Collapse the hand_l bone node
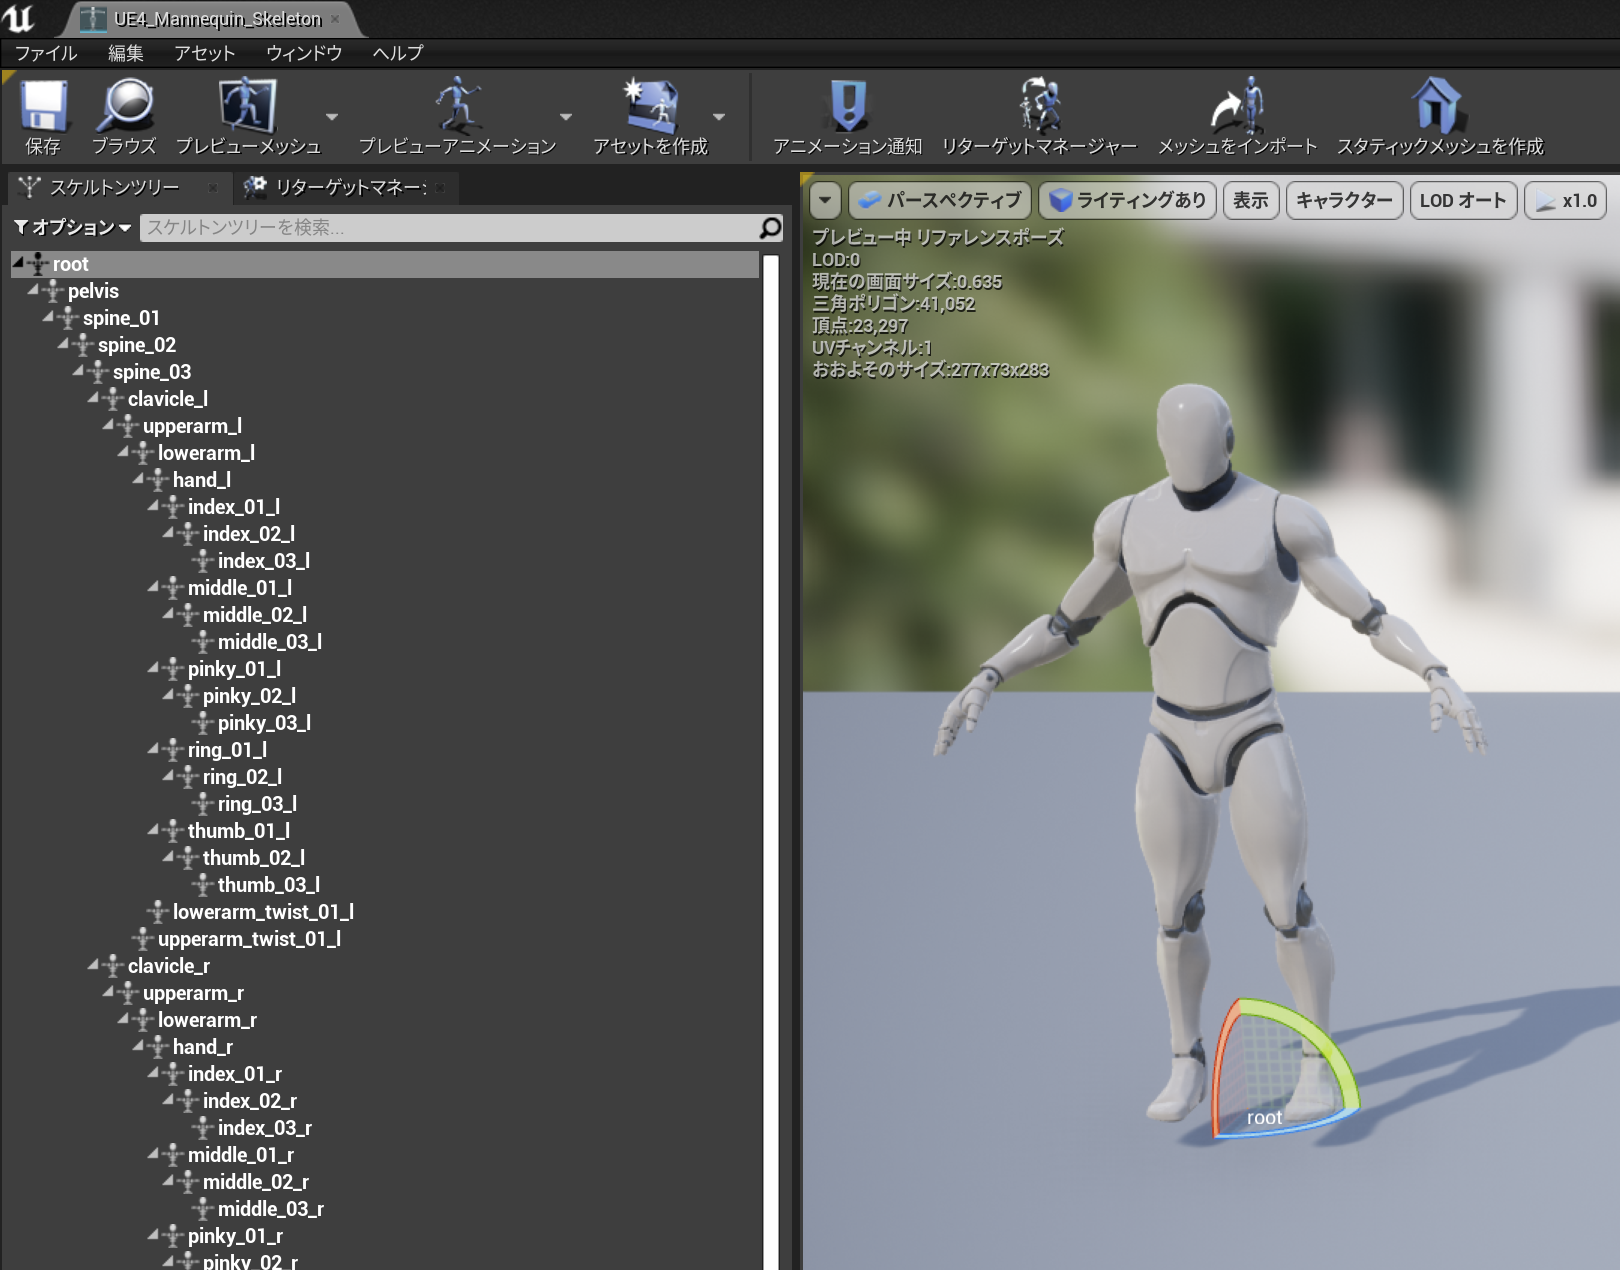The width and height of the screenshot is (1620, 1270). click(x=138, y=478)
